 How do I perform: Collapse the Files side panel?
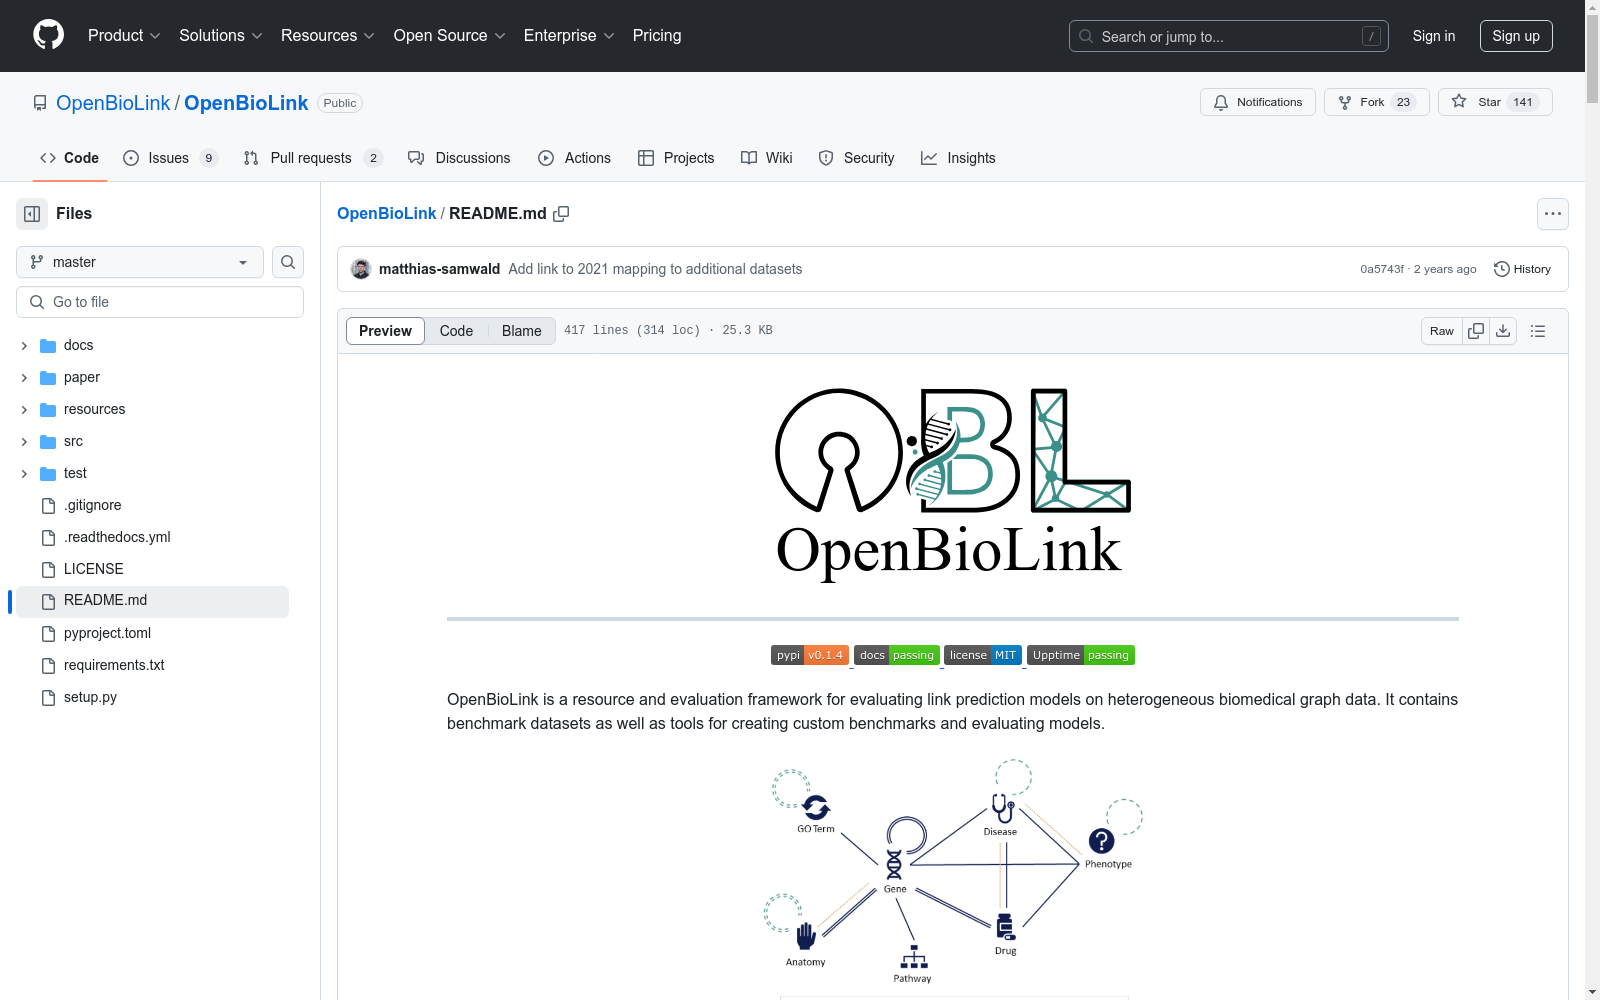pyautogui.click(x=31, y=213)
